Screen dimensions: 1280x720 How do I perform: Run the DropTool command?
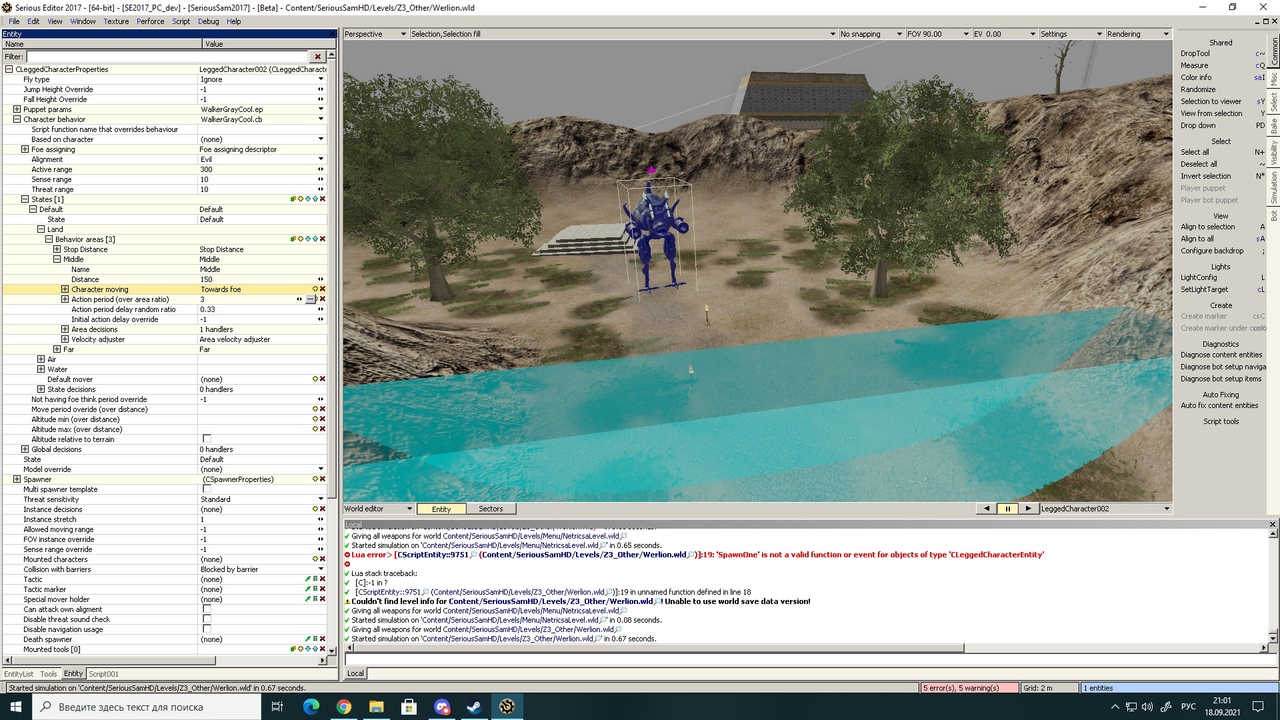(x=1195, y=54)
